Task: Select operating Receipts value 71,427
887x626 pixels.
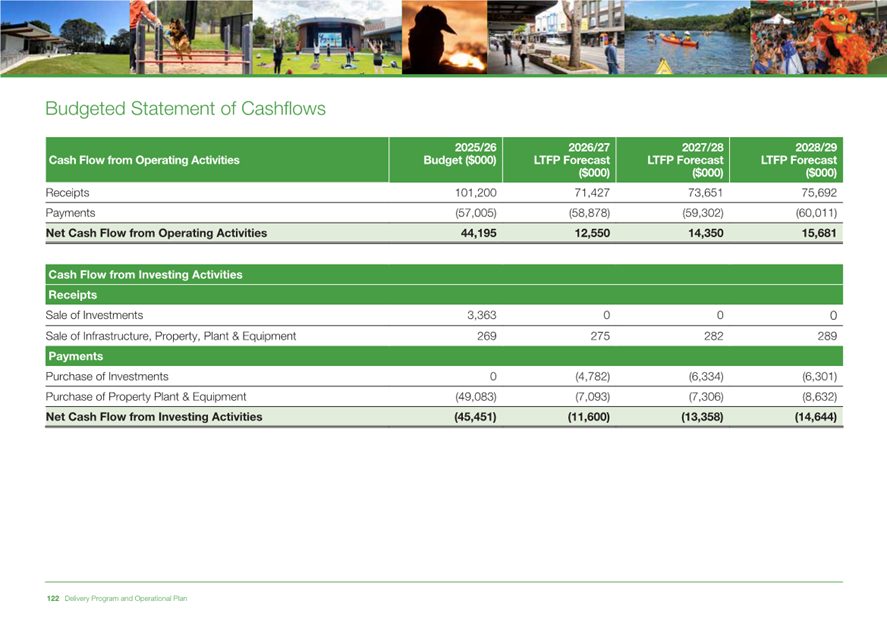Action: (592, 193)
